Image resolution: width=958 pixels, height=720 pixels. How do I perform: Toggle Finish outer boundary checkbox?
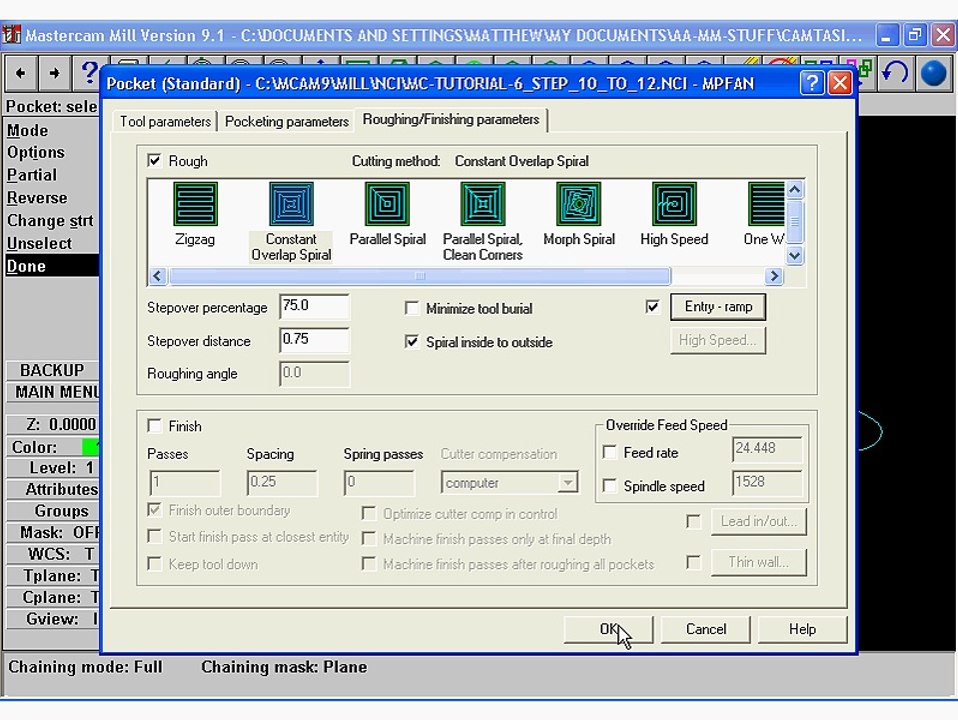[155, 510]
